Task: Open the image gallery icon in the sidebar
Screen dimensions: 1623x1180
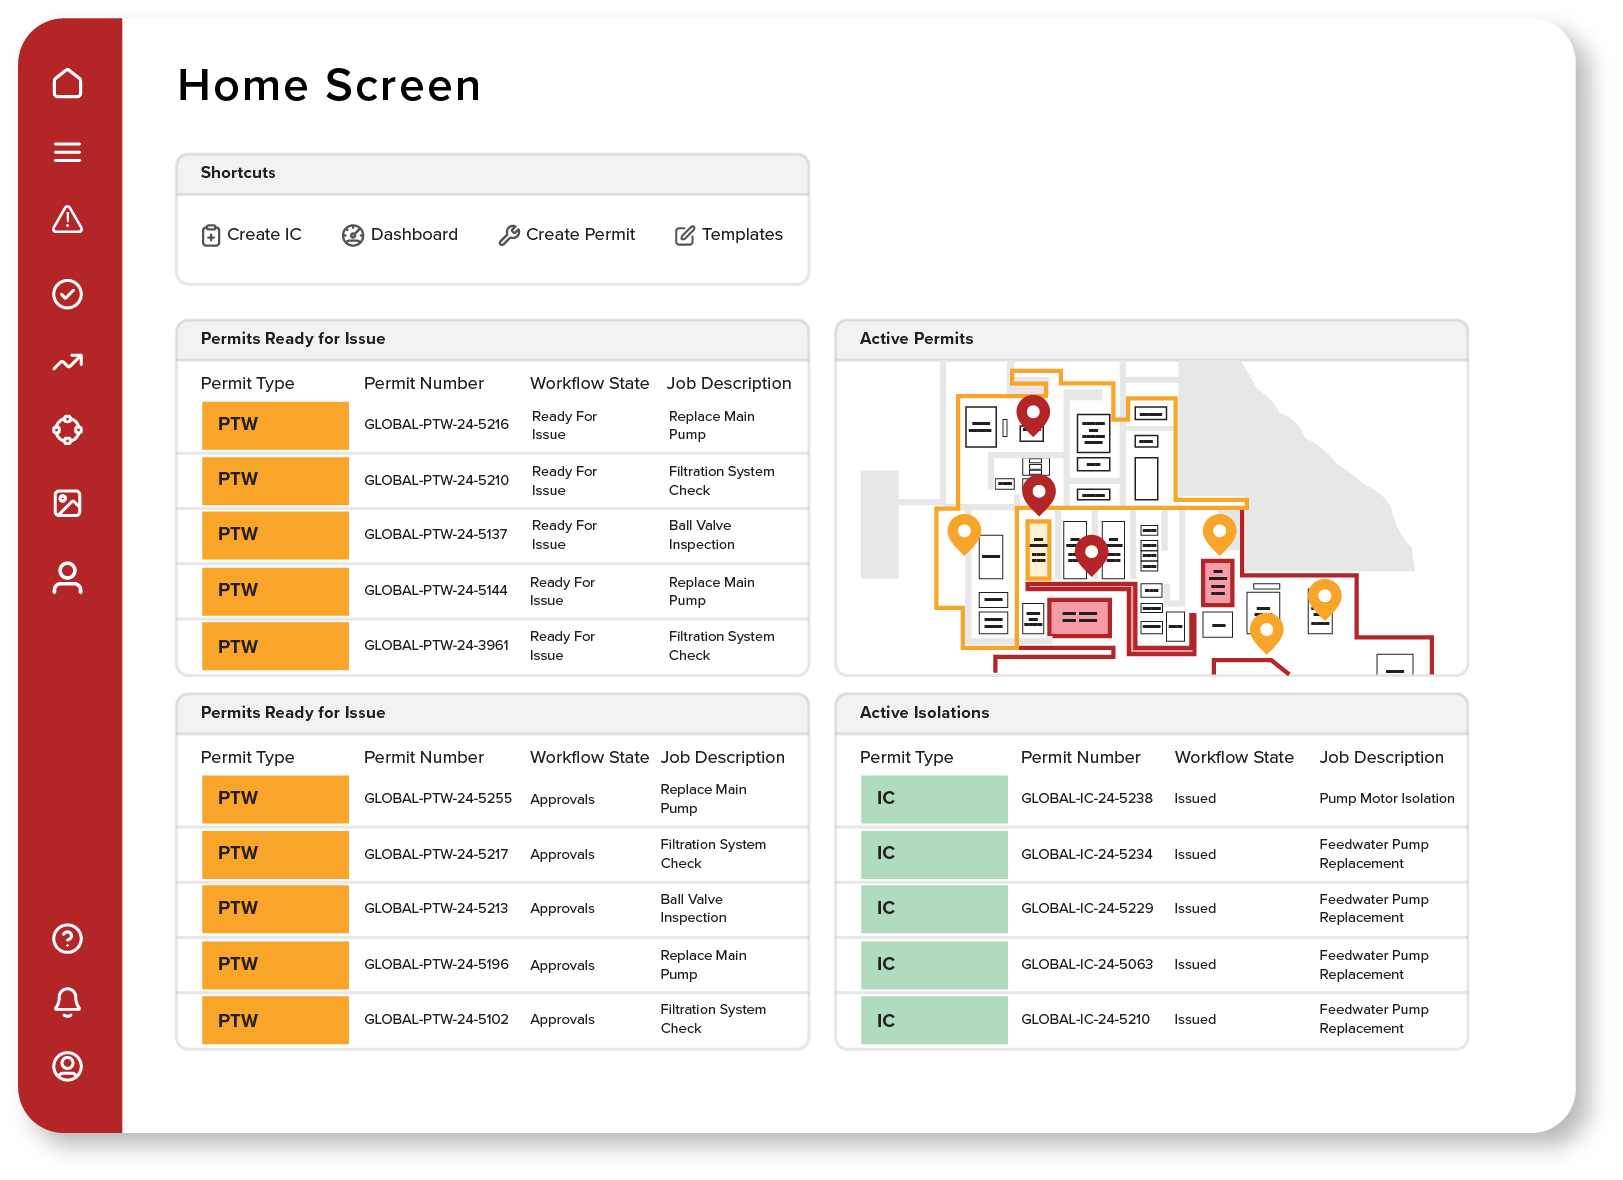Action: click(x=67, y=503)
